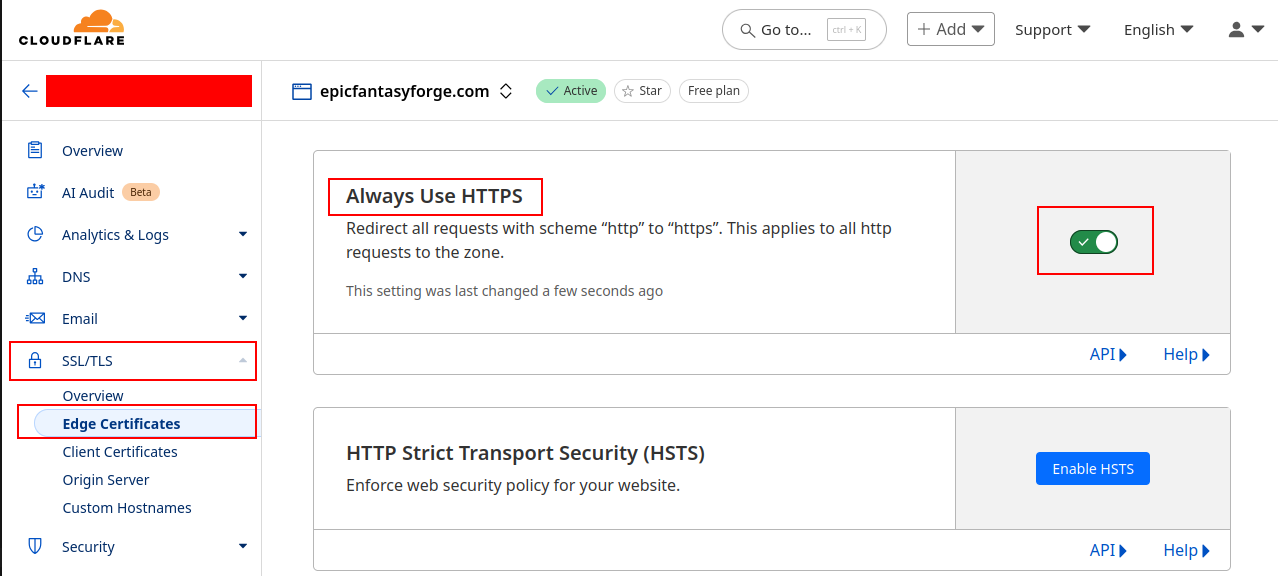
Task: Click the Free plan badge
Action: pyautogui.click(x=714, y=91)
